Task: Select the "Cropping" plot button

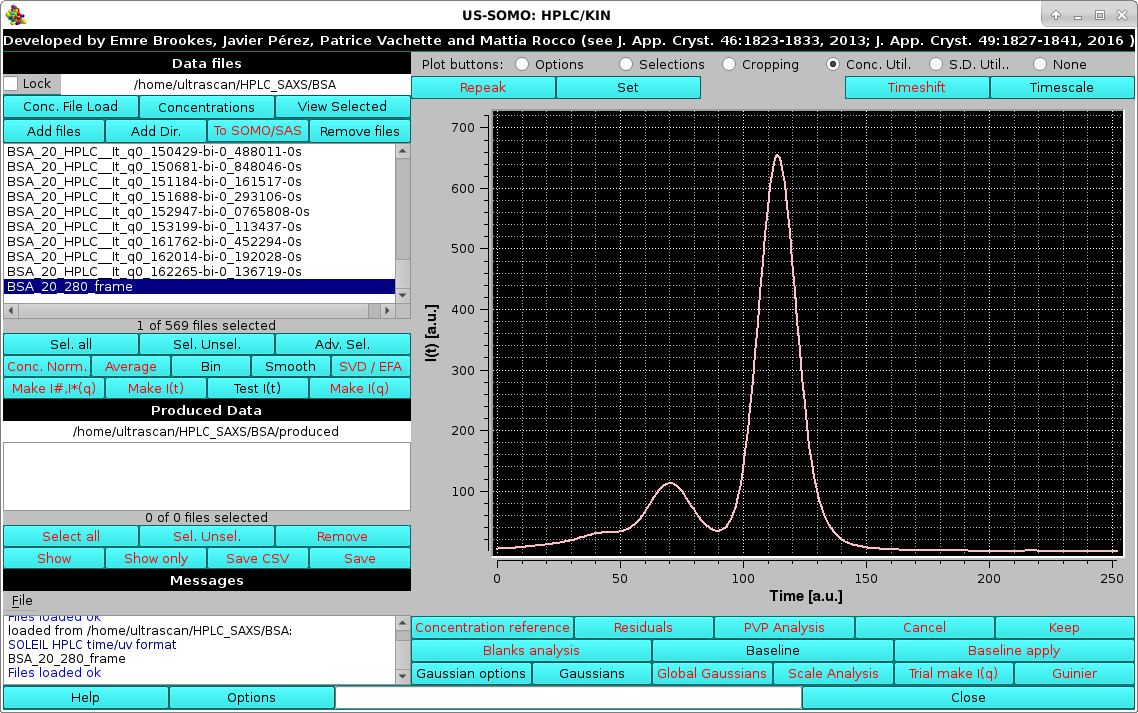Action: point(728,65)
